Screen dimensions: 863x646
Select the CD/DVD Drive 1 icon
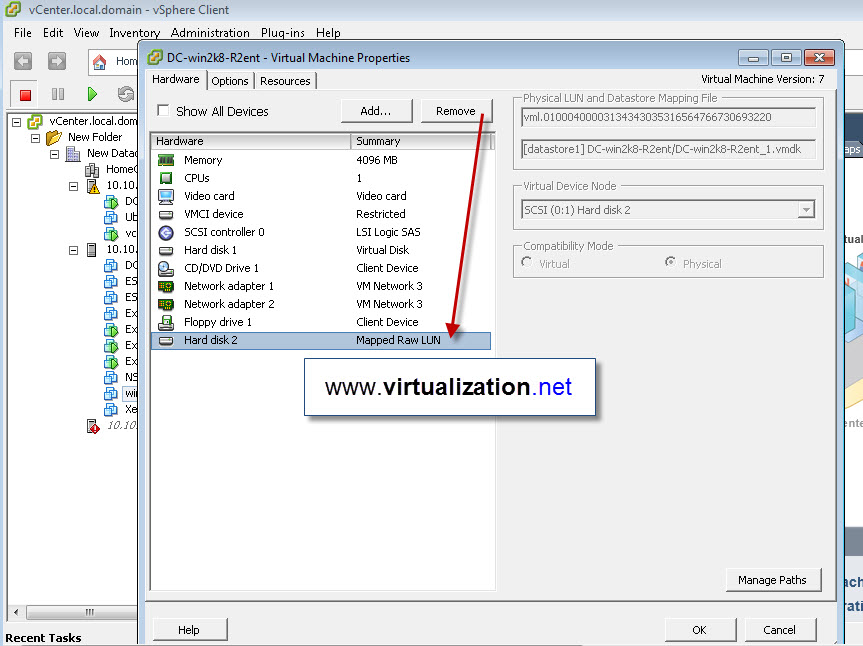click(x=166, y=269)
